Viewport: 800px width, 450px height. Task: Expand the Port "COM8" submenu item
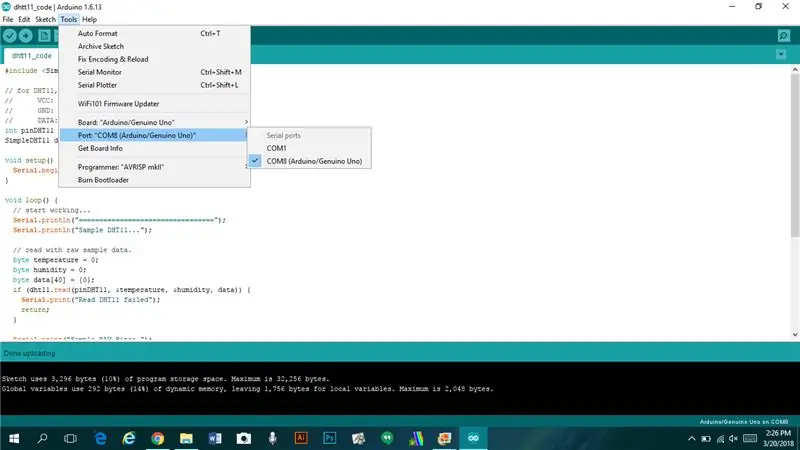tap(154, 135)
